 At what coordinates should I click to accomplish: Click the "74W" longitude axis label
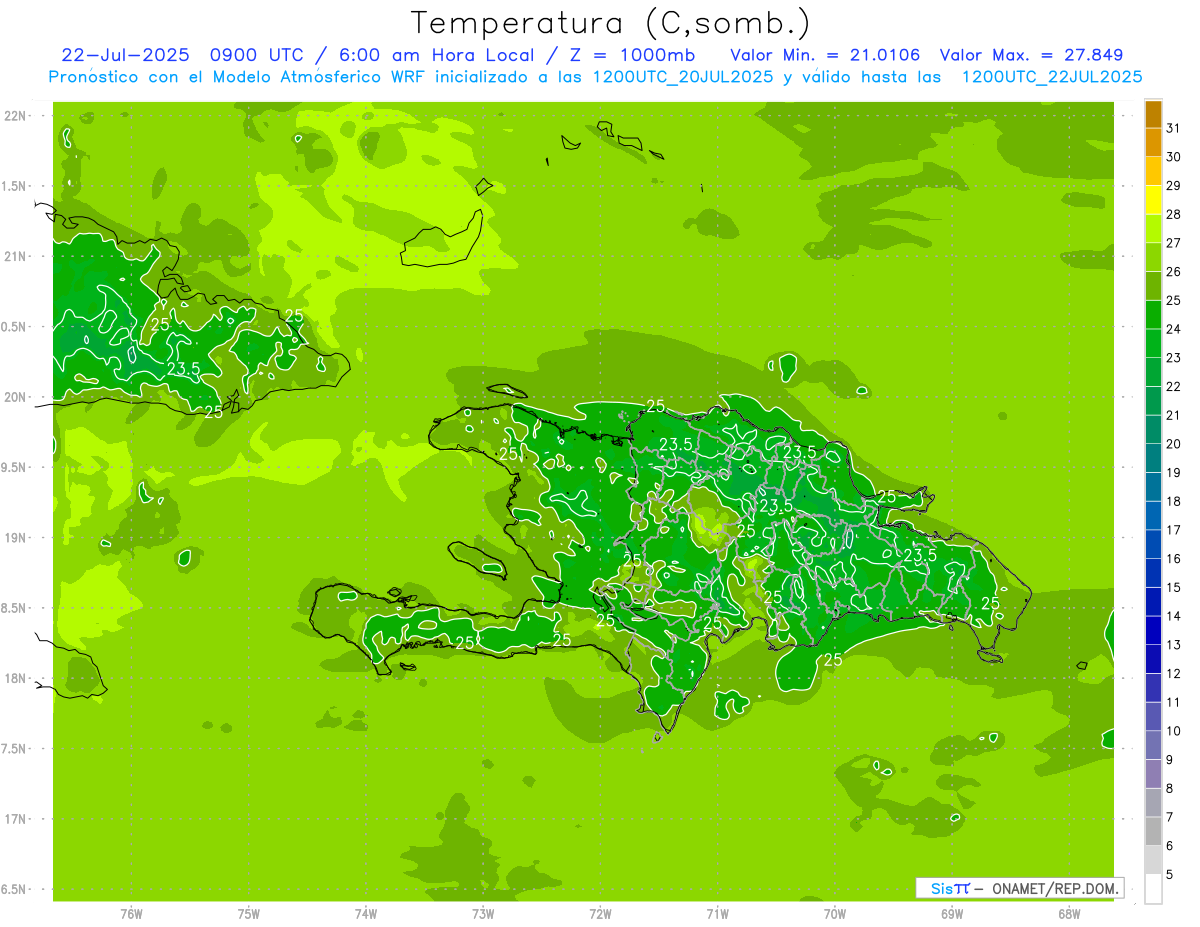coord(366,914)
